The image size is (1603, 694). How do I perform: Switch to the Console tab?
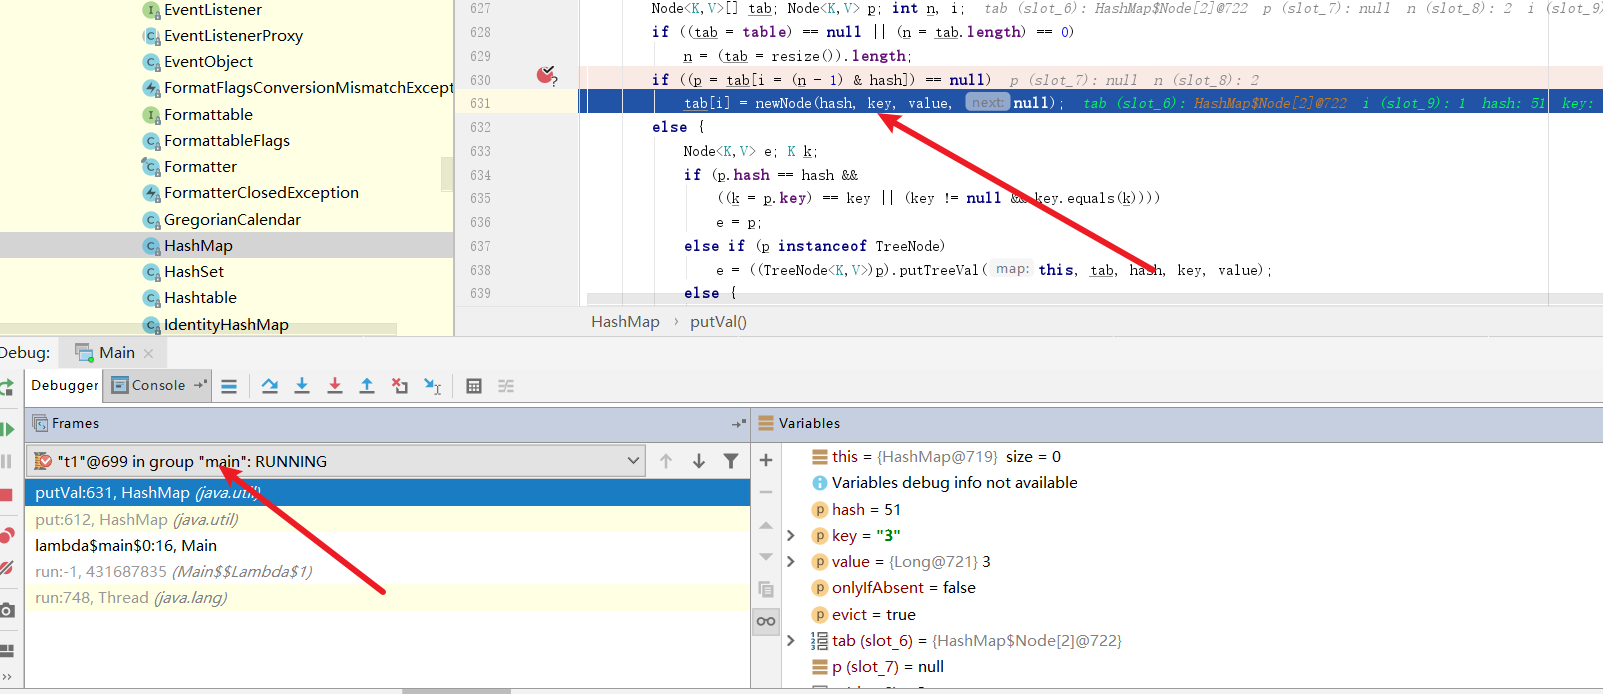point(158,386)
